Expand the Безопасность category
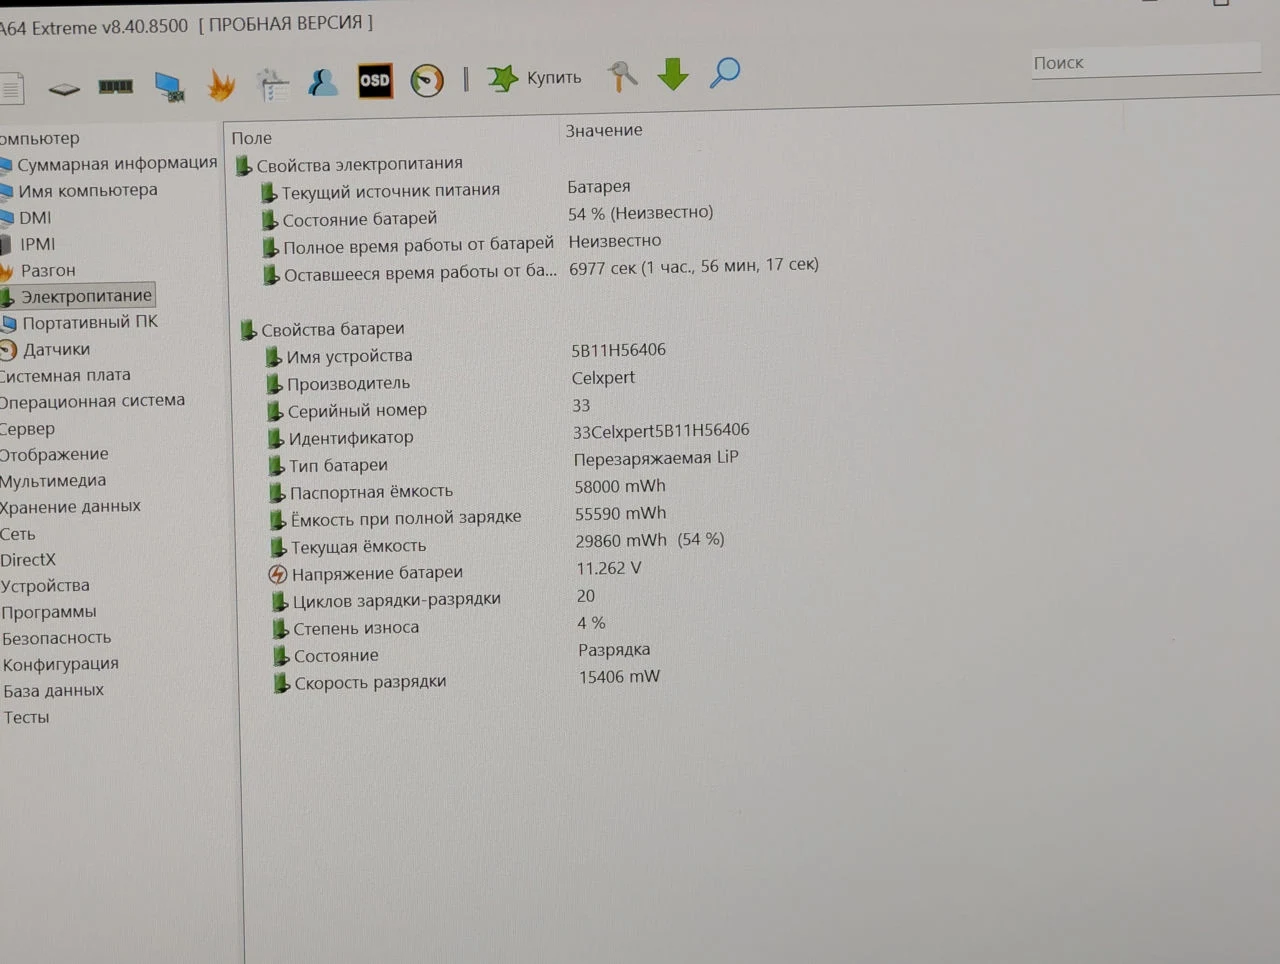The width and height of the screenshot is (1280, 964). coord(56,638)
